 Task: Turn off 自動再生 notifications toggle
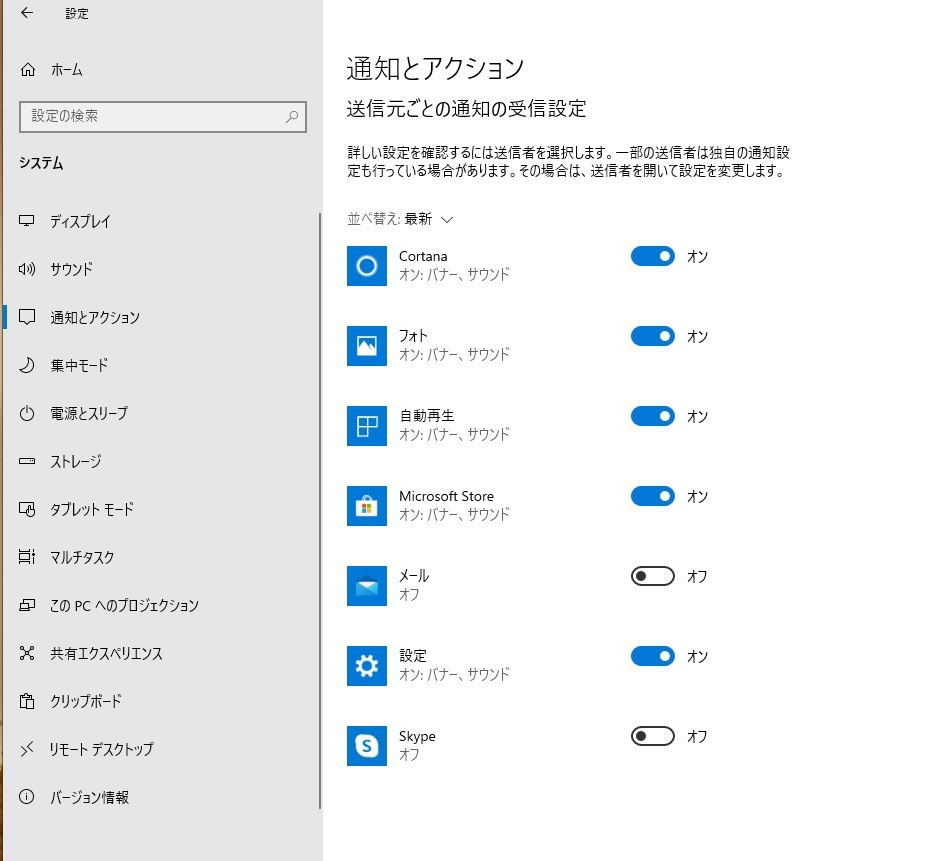point(653,416)
